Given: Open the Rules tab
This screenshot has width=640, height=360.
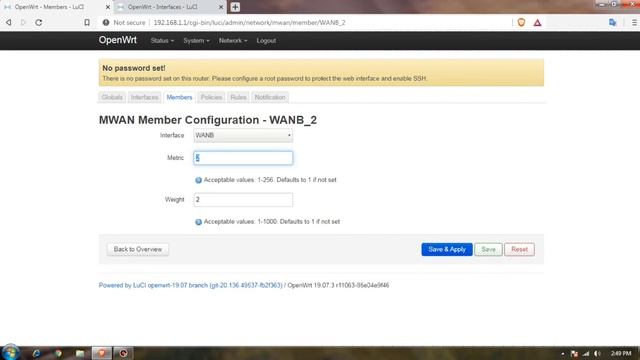Looking at the screenshot, I should coord(238,97).
